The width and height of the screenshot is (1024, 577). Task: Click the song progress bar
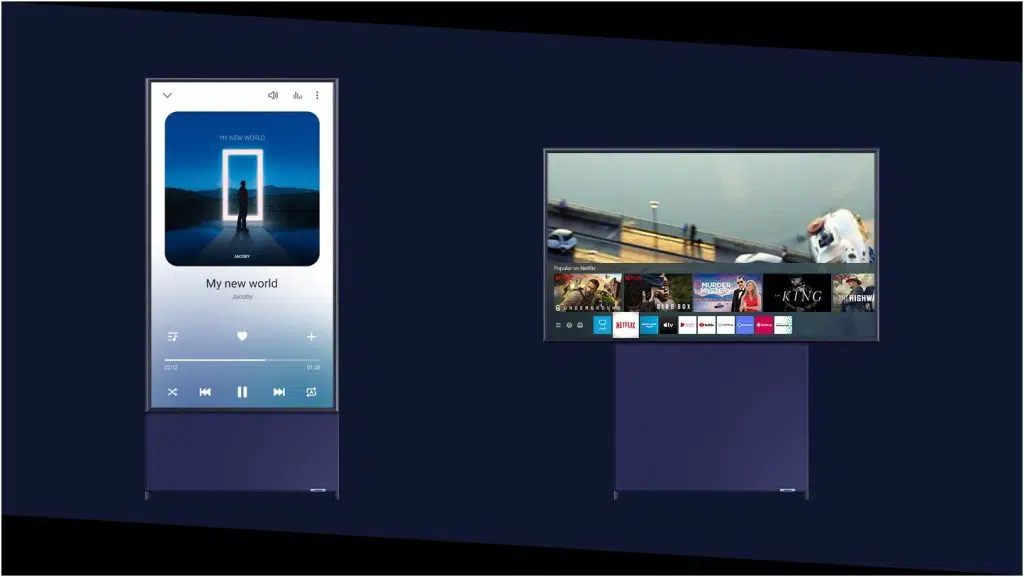tap(243, 360)
